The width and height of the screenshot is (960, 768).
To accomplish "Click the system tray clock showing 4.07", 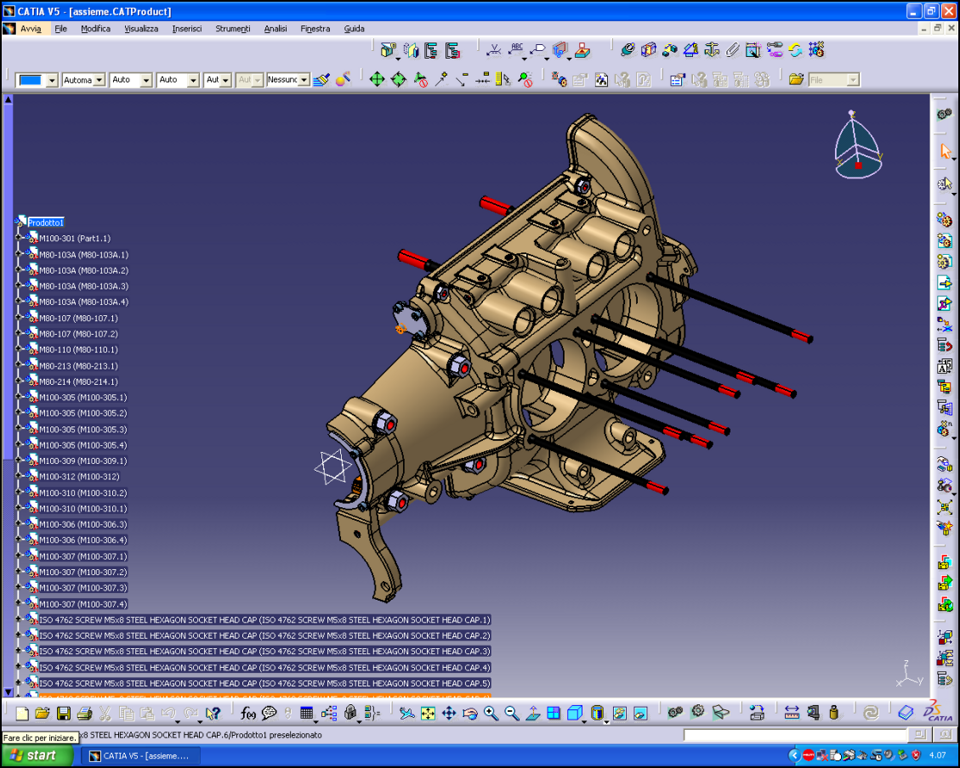I will pyautogui.click(x=937, y=755).
